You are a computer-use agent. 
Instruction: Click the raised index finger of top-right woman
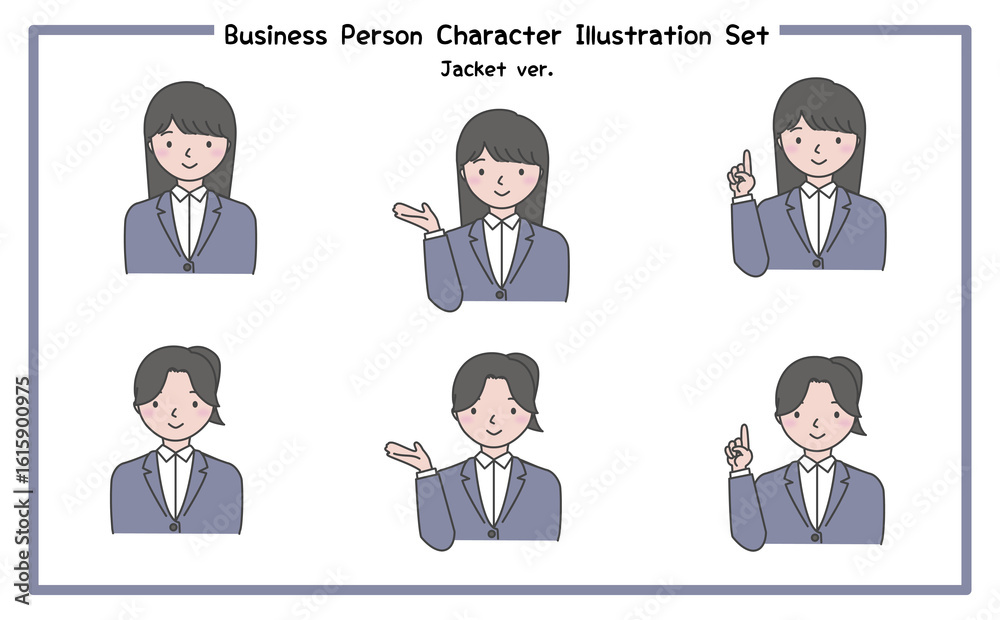coord(747,162)
